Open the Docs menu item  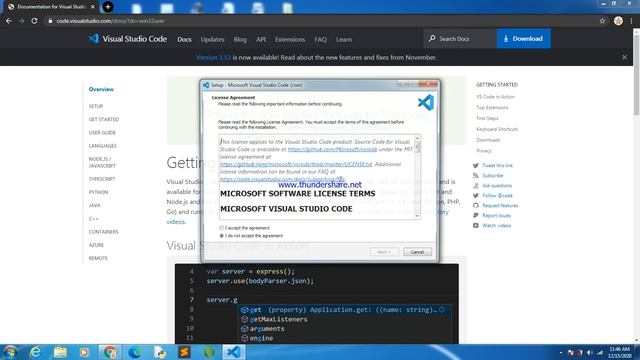pos(184,40)
